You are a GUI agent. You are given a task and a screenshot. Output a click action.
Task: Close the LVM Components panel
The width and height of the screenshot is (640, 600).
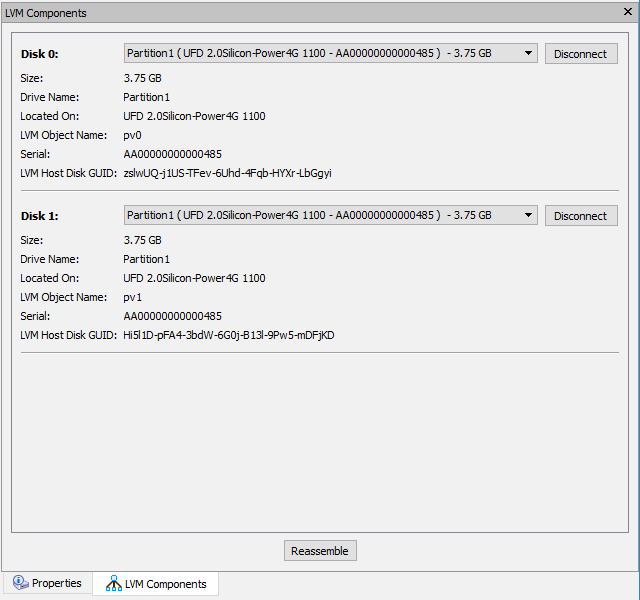coord(628,12)
